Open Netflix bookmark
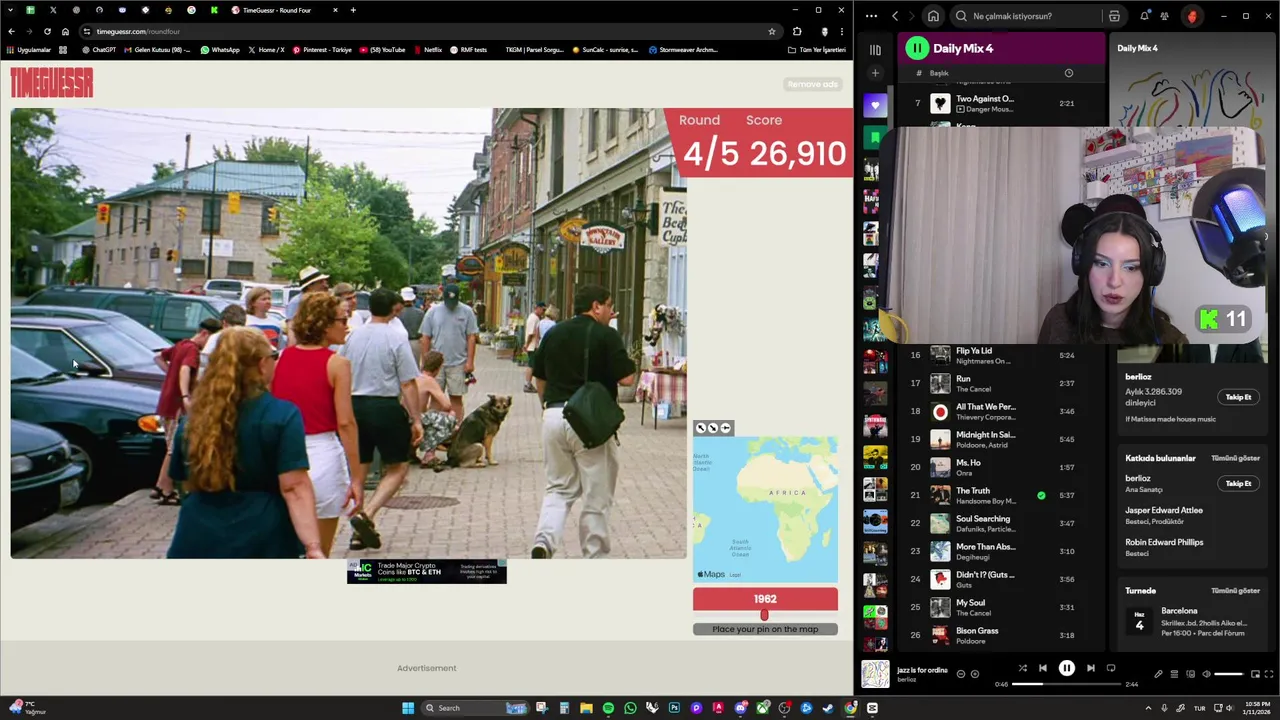 (x=427, y=49)
